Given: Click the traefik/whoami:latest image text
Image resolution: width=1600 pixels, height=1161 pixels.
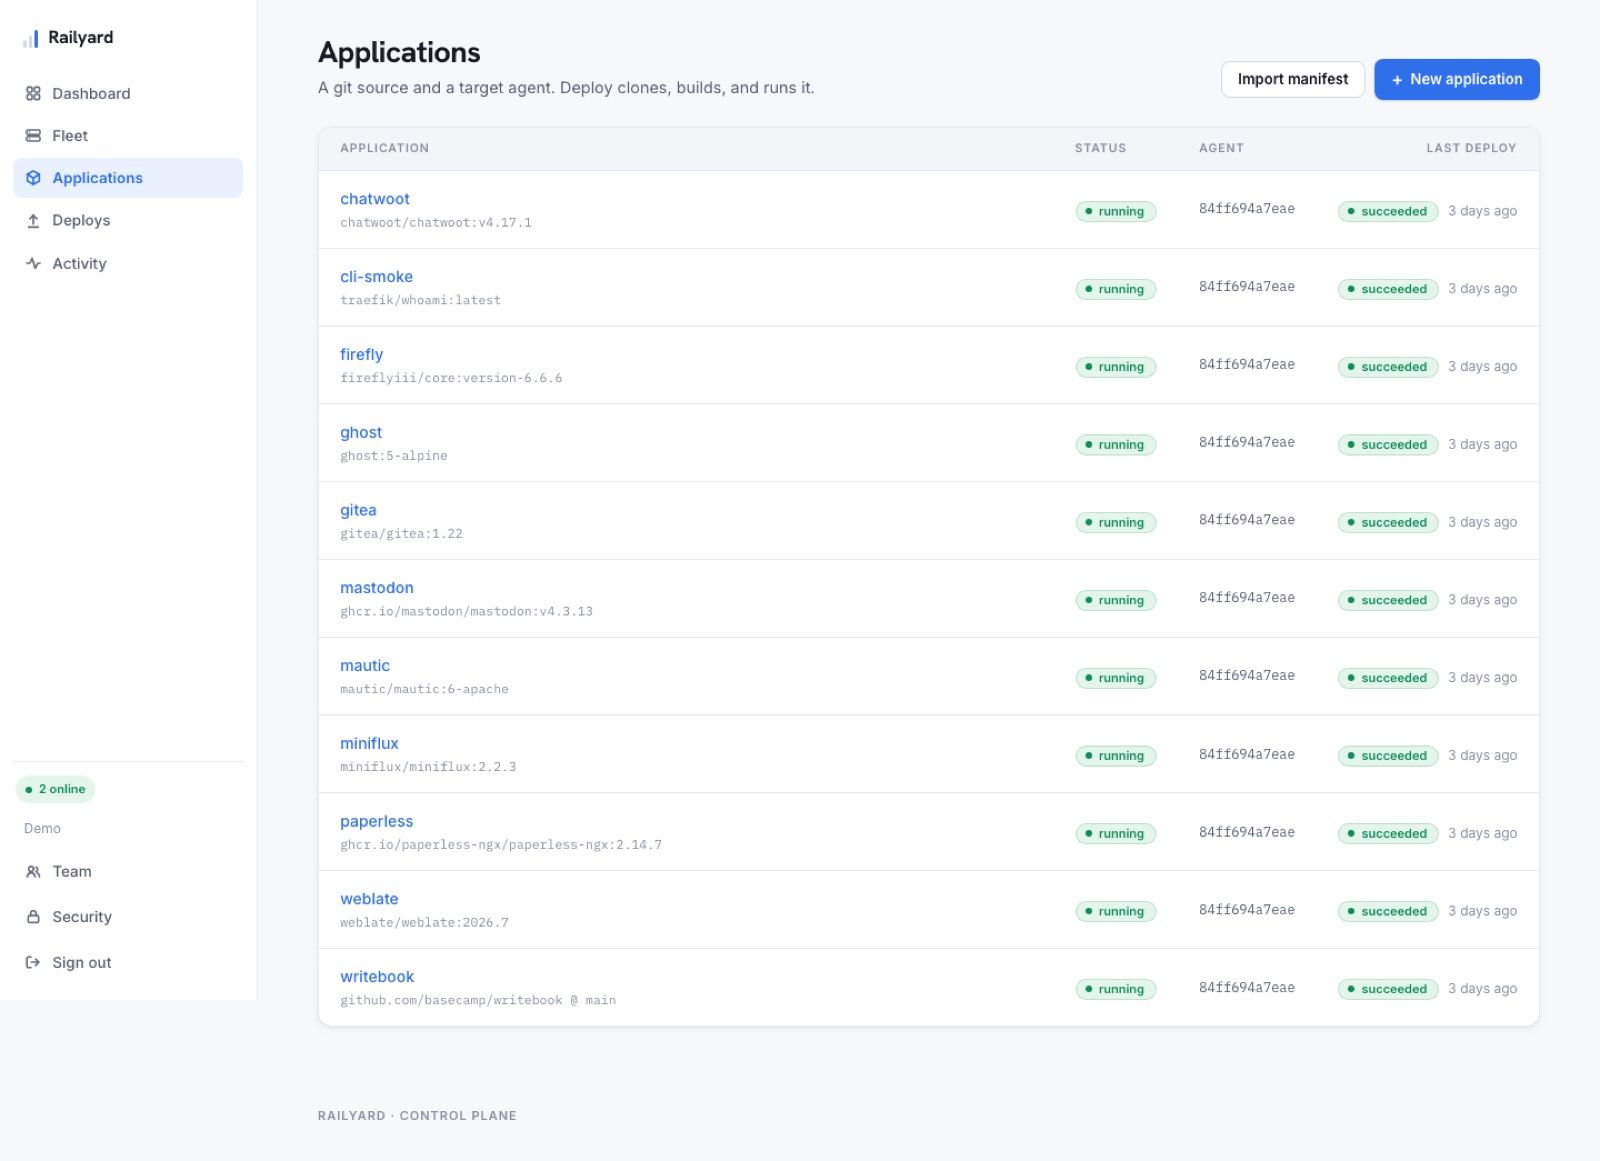Looking at the screenshot, I should 420,300.
